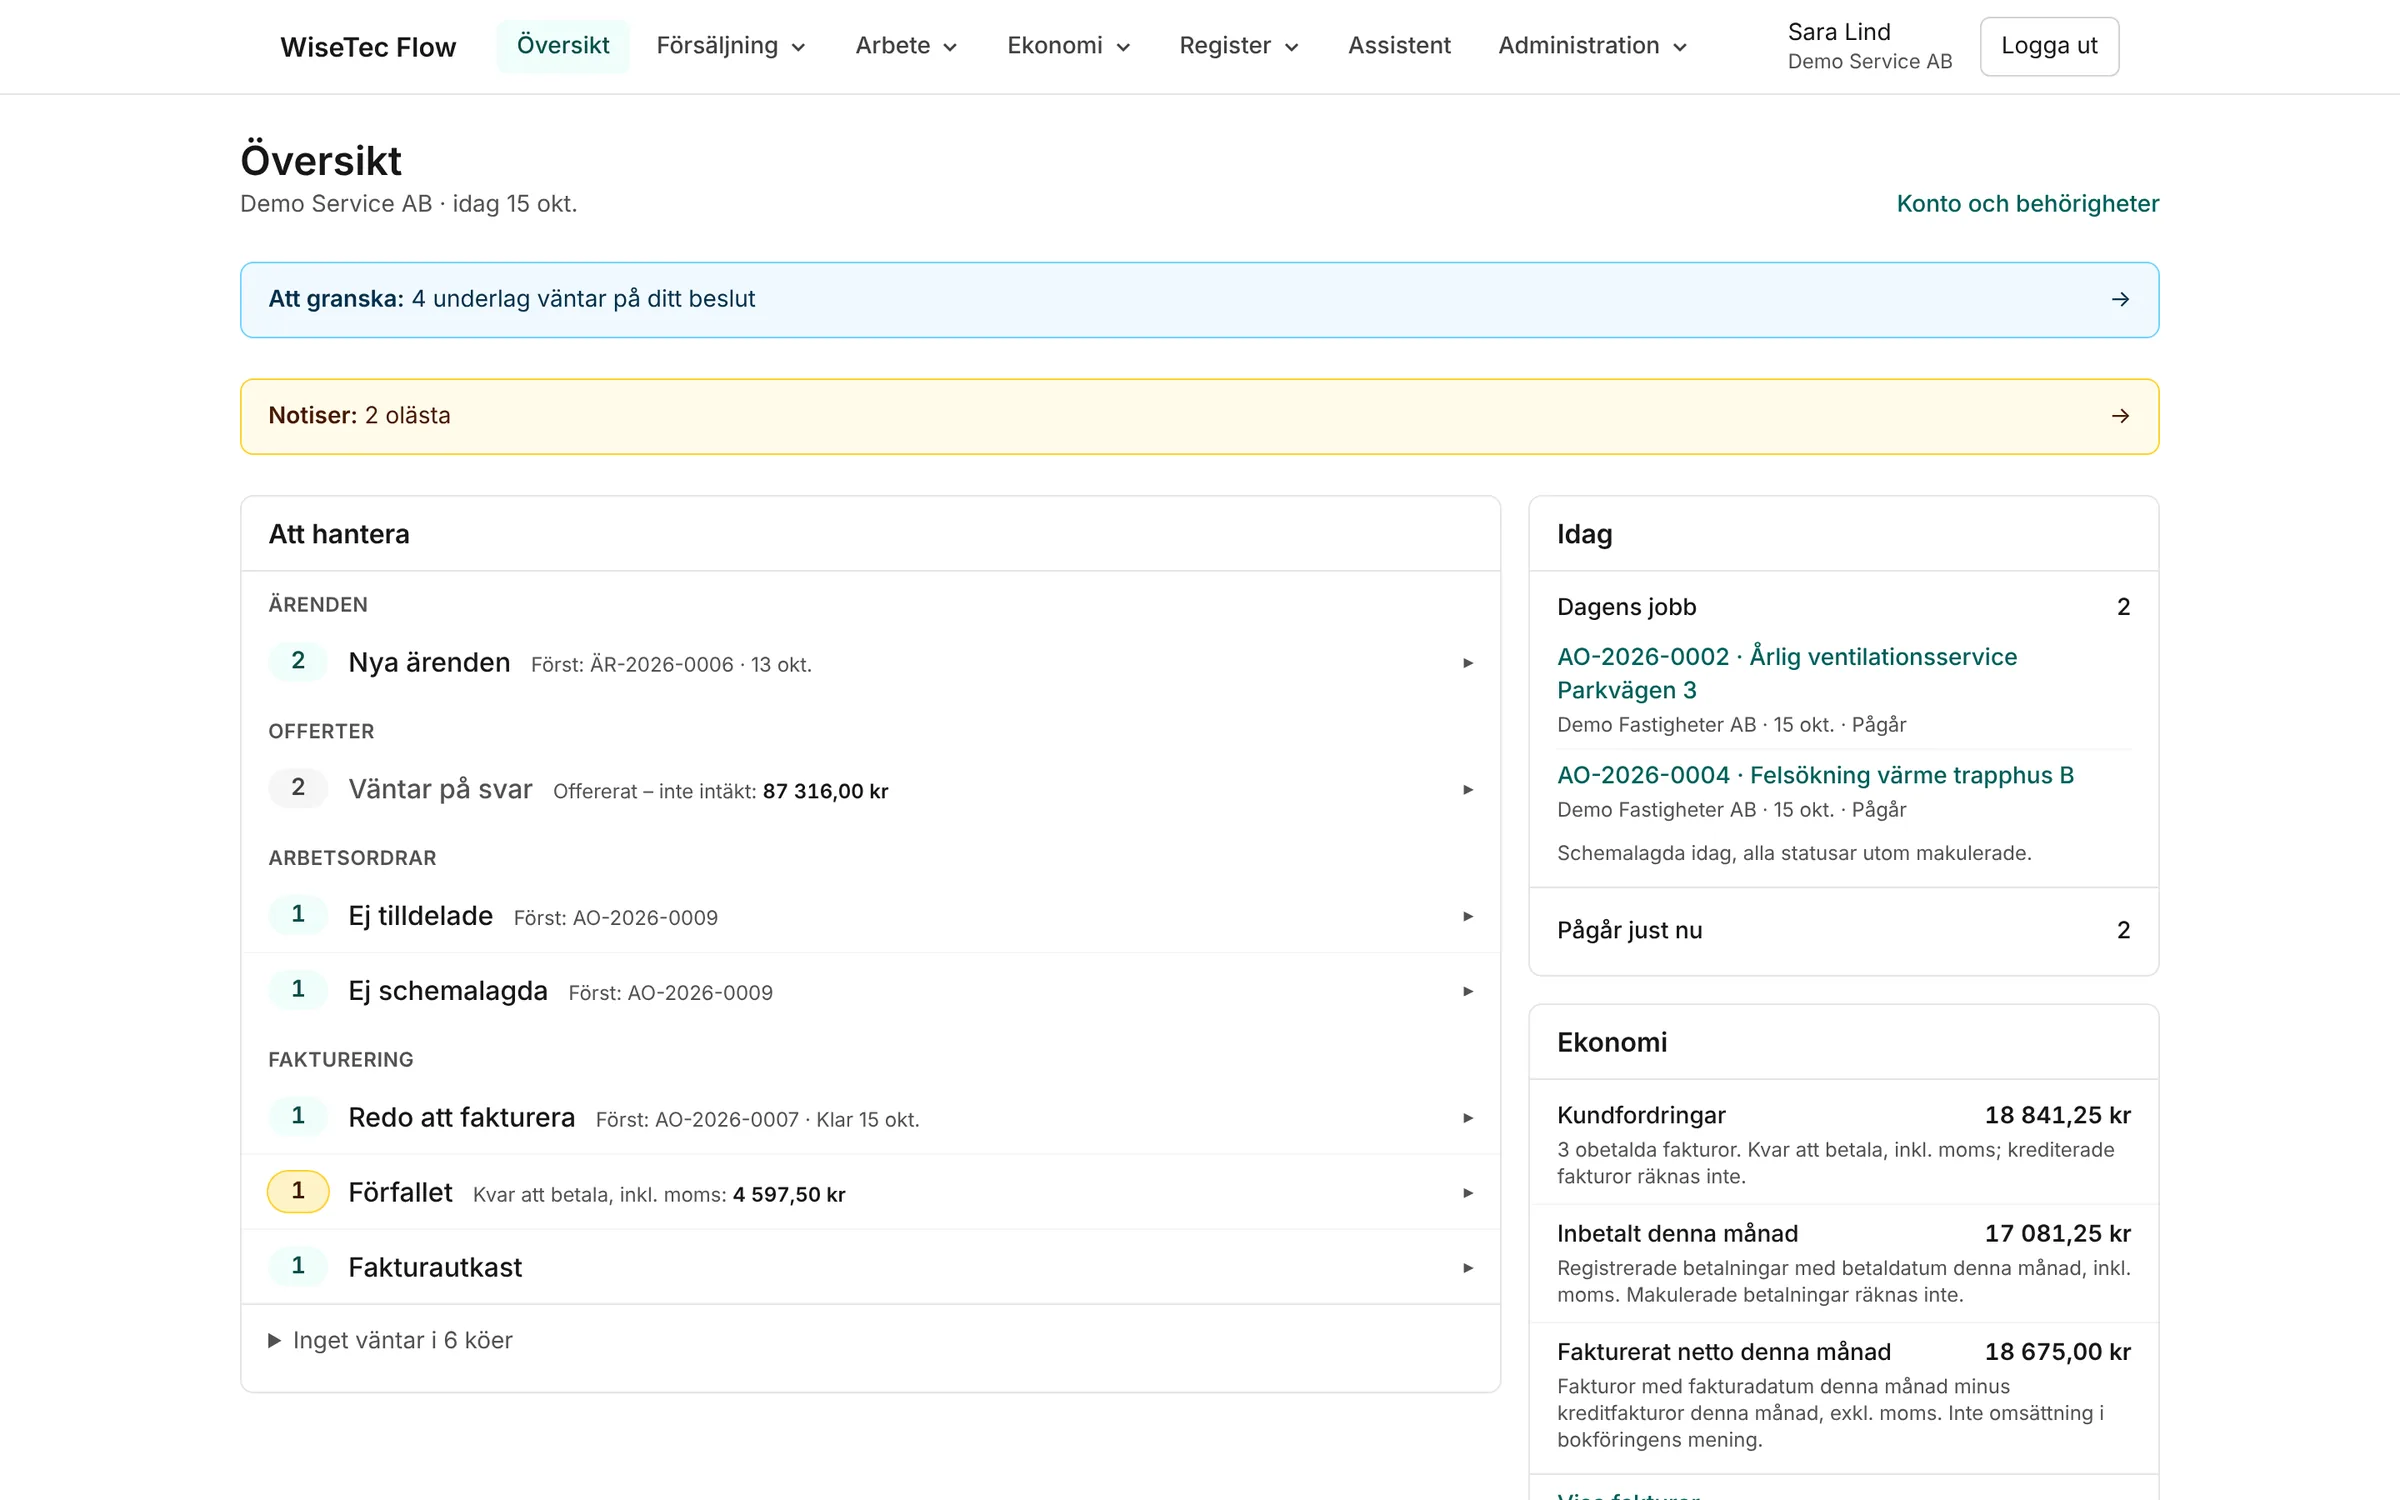
Task: Click the count badge beside Ej schemalagda
Action: 298,989
